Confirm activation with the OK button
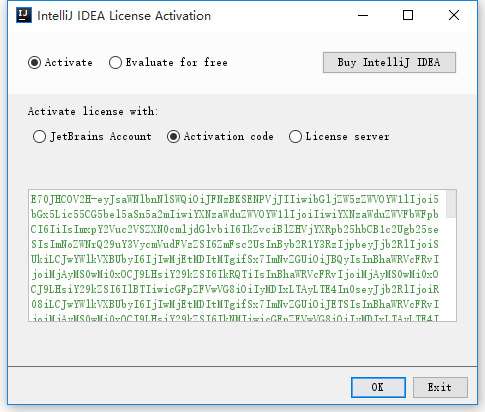This screenshot has width=485, height=412. coord(378,387)
